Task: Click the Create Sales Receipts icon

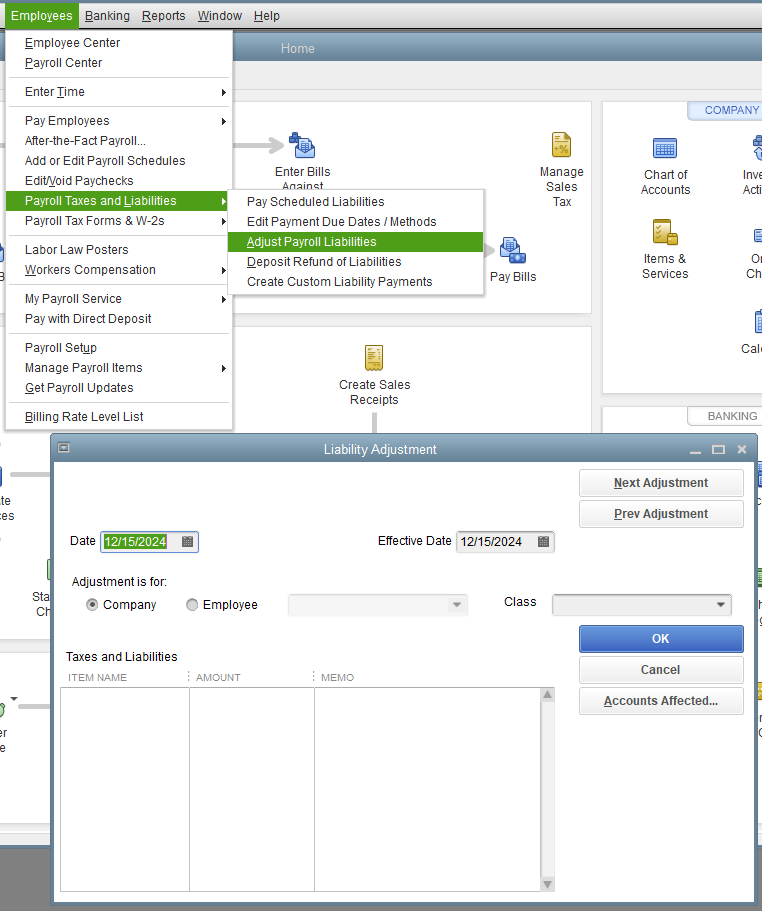Action: (374, 358)
